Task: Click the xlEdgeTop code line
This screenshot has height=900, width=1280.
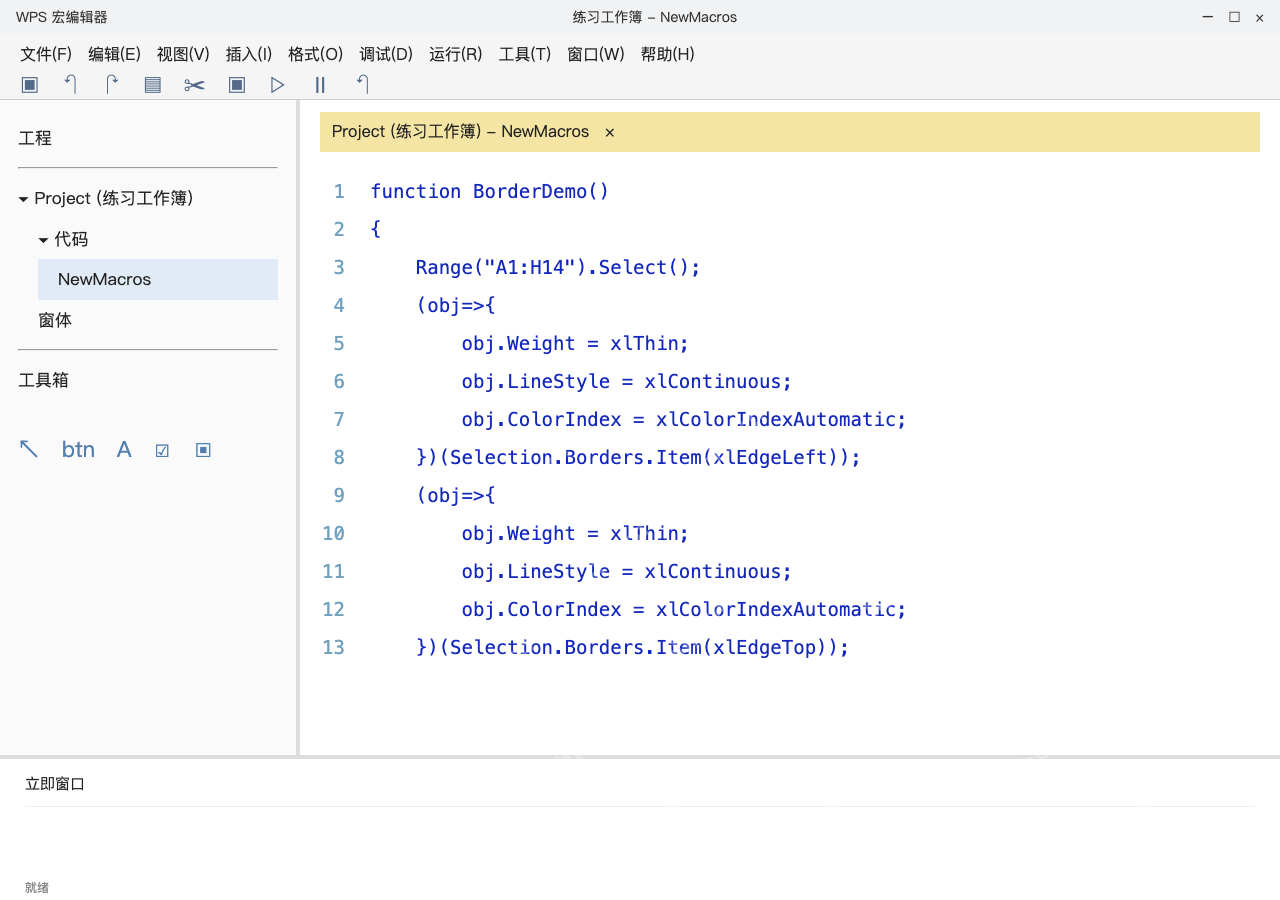Action: click(633, 647)
